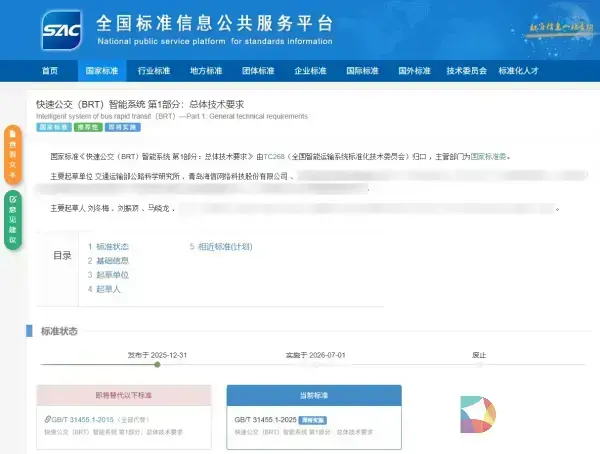Open the TC268 committee link
The image size is (600, 454).
coord(274,157)
